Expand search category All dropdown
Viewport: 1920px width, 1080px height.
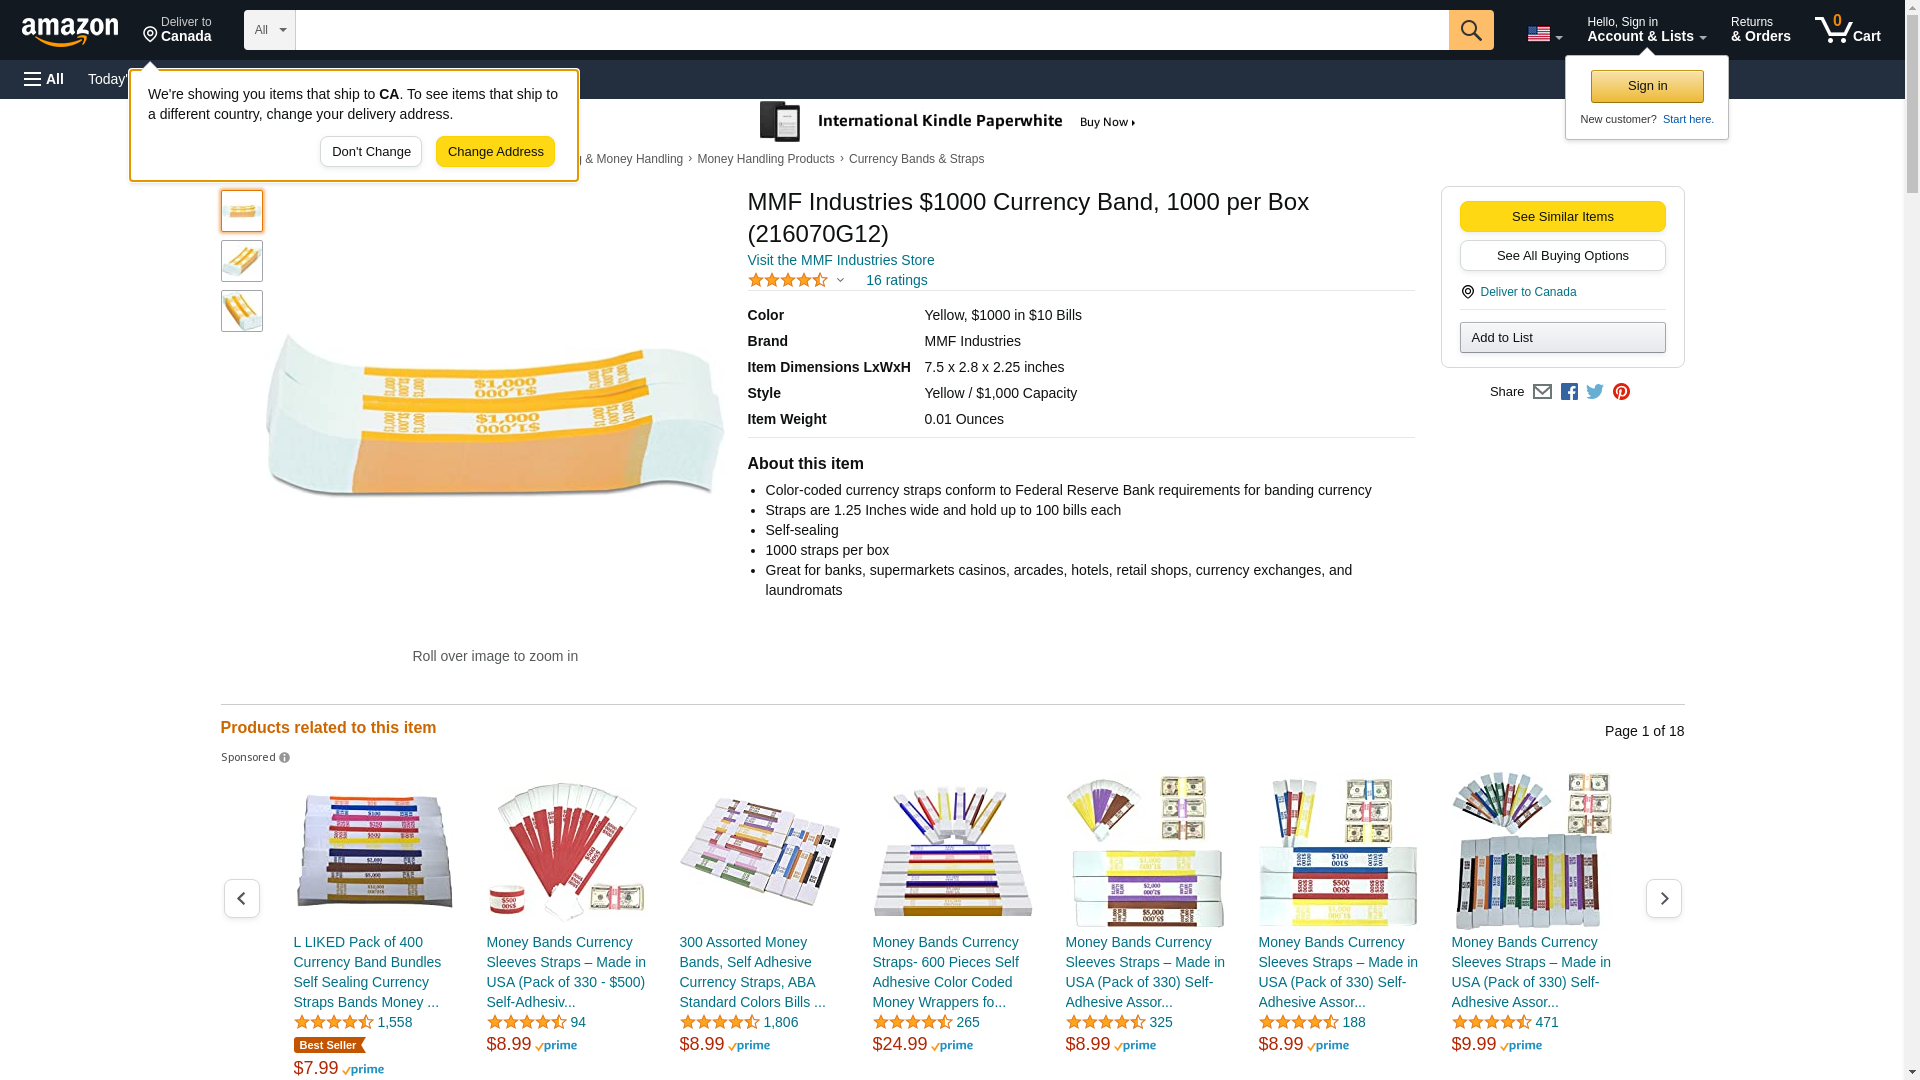269,30
